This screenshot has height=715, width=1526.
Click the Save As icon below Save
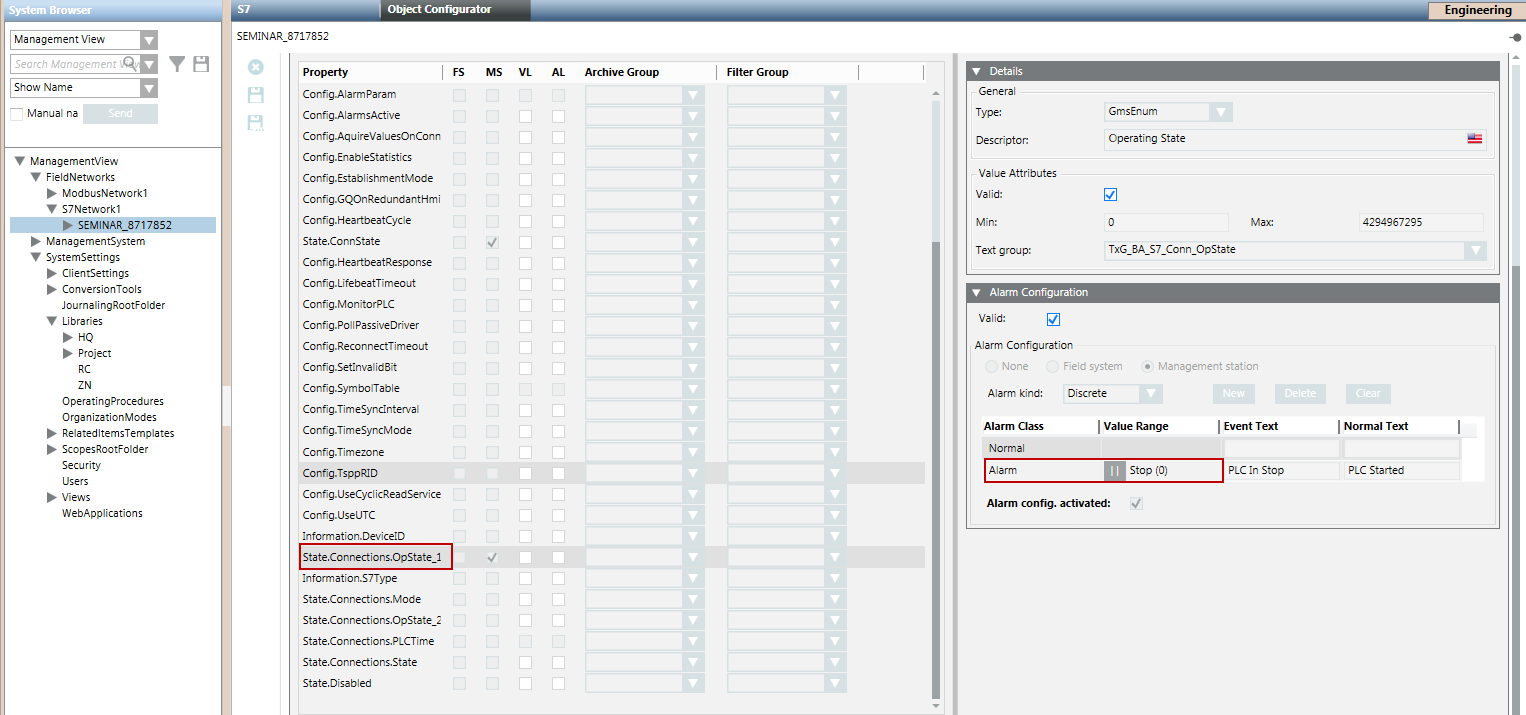click(x=256, y=123)
